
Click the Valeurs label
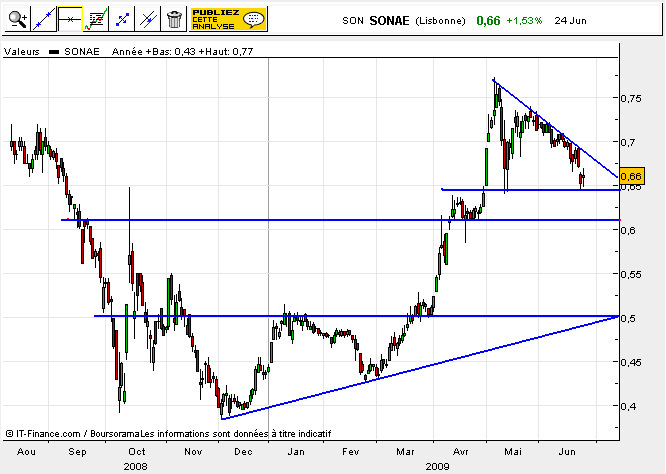tap(22, 52)
